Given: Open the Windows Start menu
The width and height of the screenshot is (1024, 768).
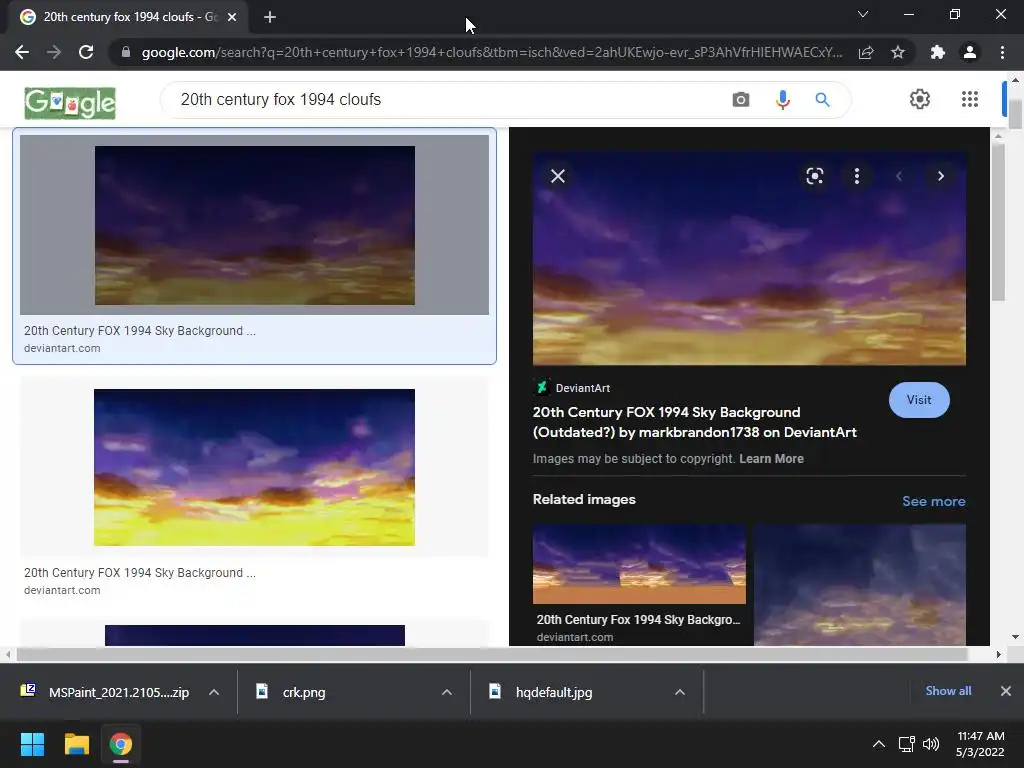Looking at the screenshot, I should [32, 744].
